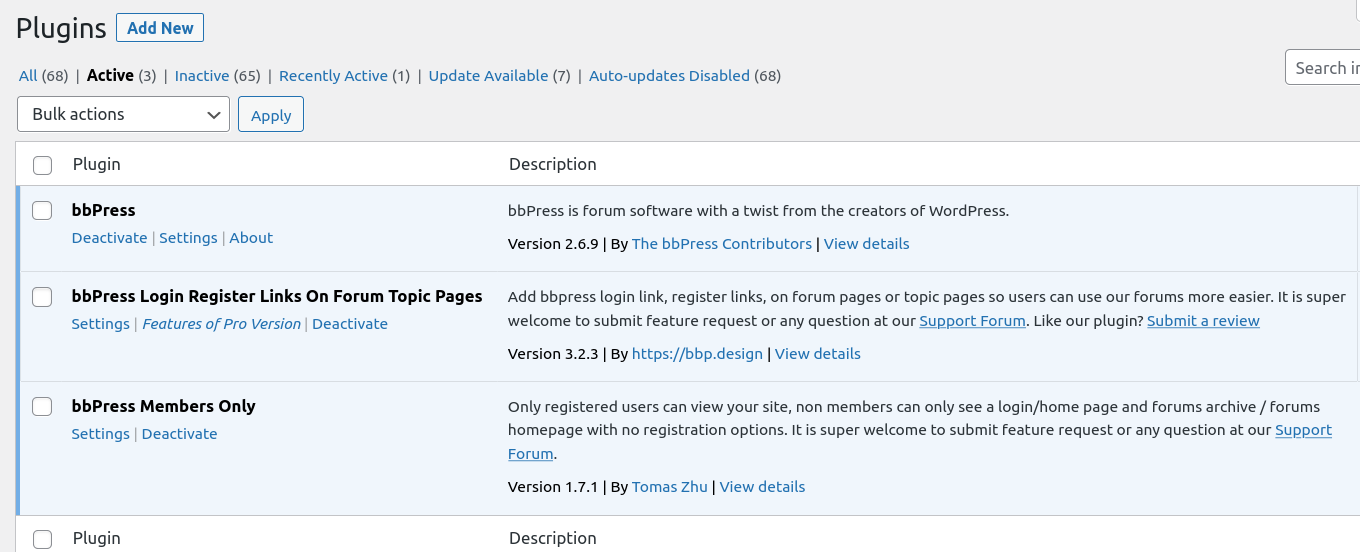Click the Plugins page heading
The image size is (1360, 552).
(61, 28)
